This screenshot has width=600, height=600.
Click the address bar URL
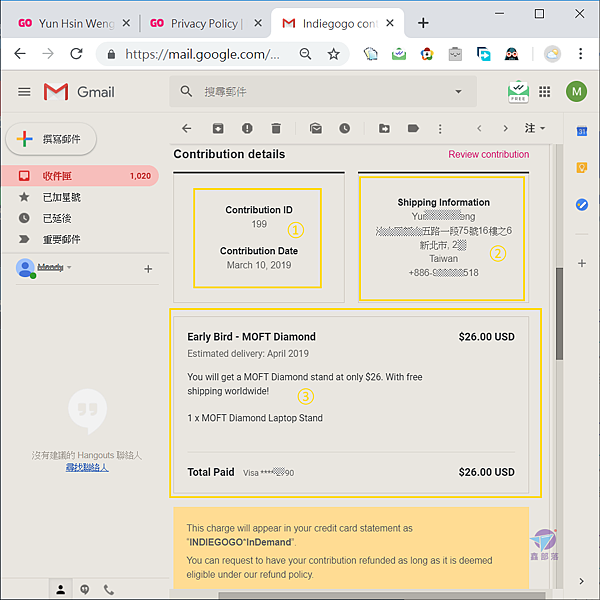tap(202, 54)
